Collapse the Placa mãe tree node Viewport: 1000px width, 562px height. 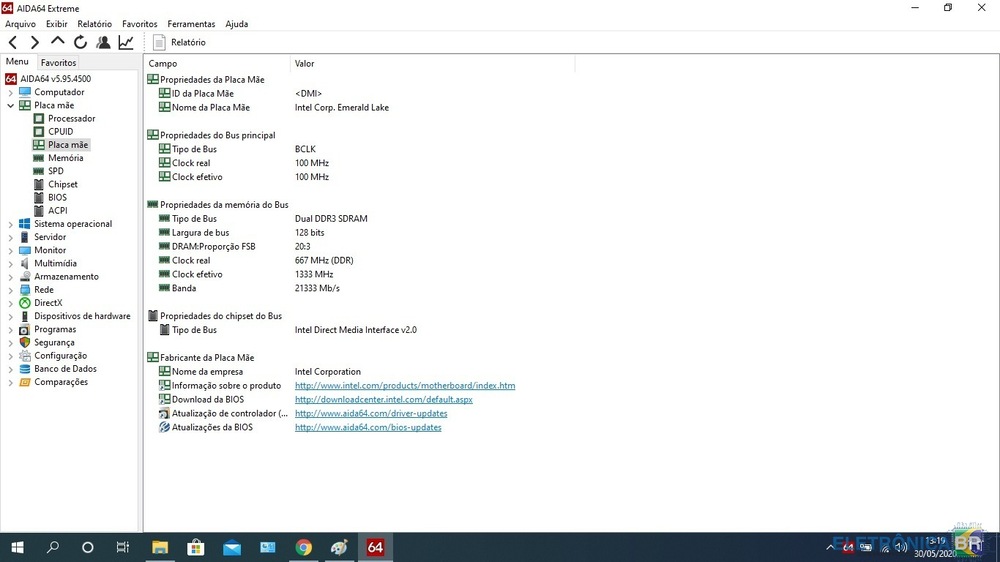pyautogui.click(x=11, y=105)
